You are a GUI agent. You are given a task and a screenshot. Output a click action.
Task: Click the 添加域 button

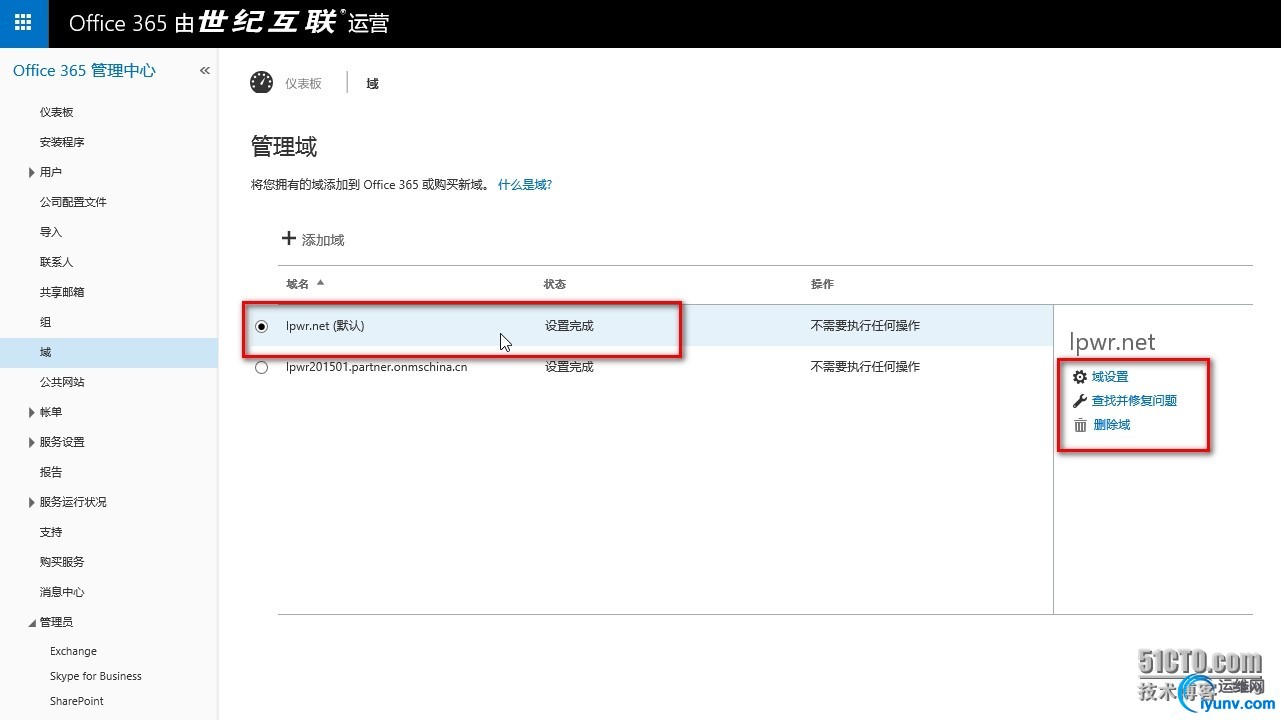313,240
